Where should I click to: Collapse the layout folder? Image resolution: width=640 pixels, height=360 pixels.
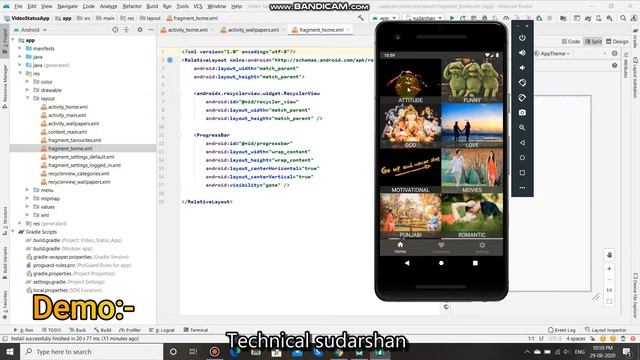click(27, 98)
